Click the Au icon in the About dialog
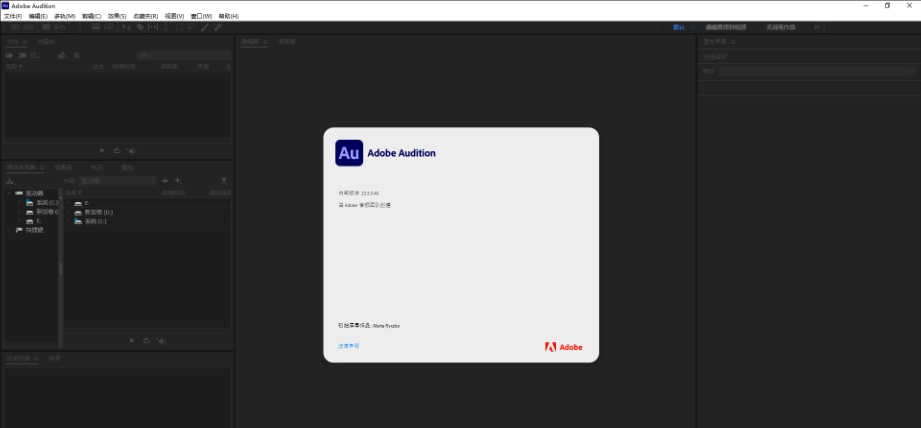The image size is (921, 428). 349,153
